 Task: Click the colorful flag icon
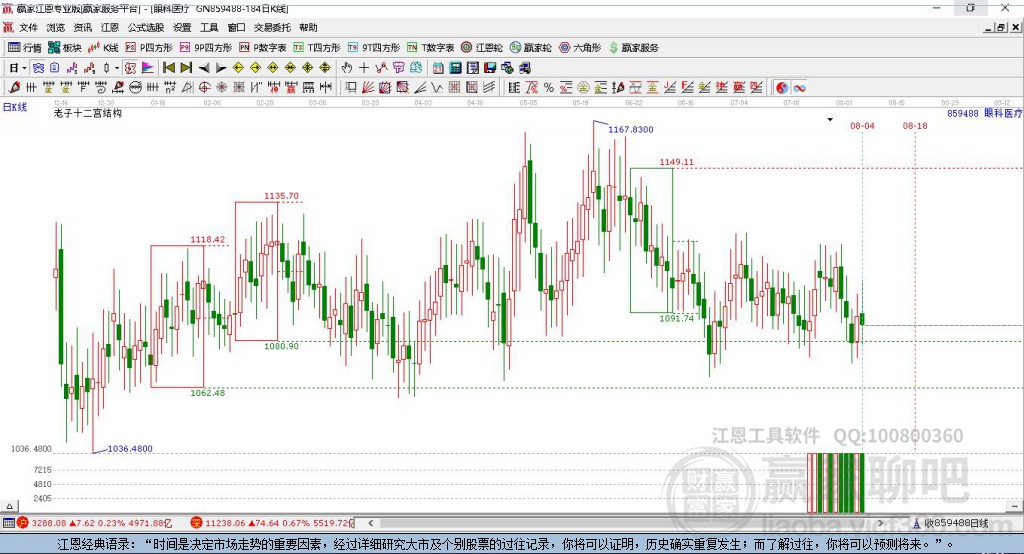click(x=148, y=68)
